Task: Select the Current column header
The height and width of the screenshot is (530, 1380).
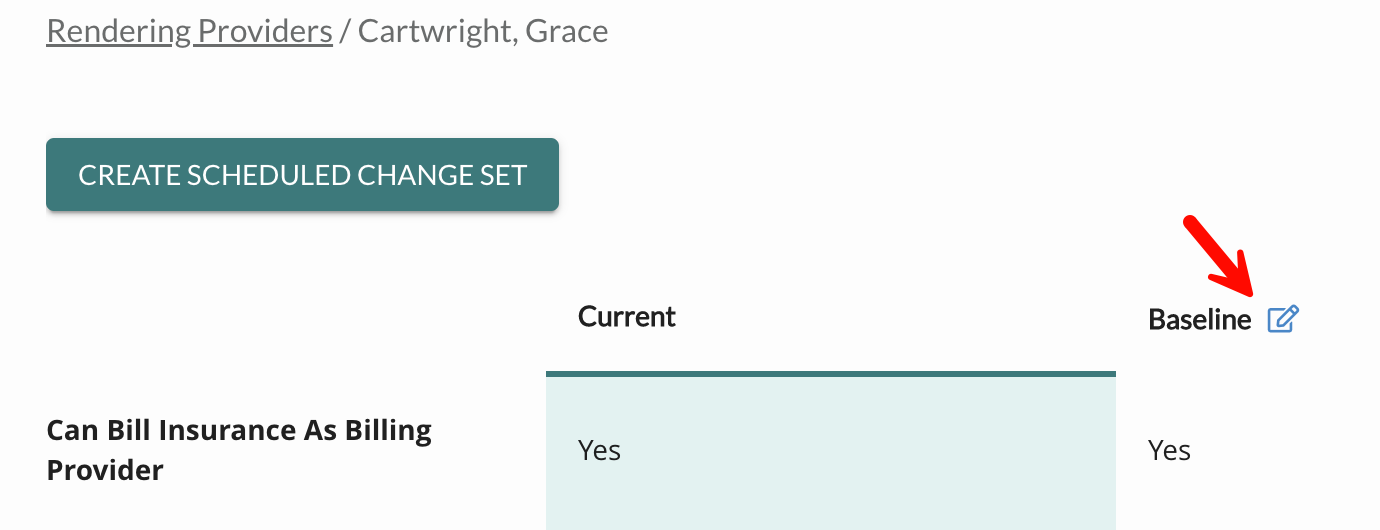Action: point(627,317)
